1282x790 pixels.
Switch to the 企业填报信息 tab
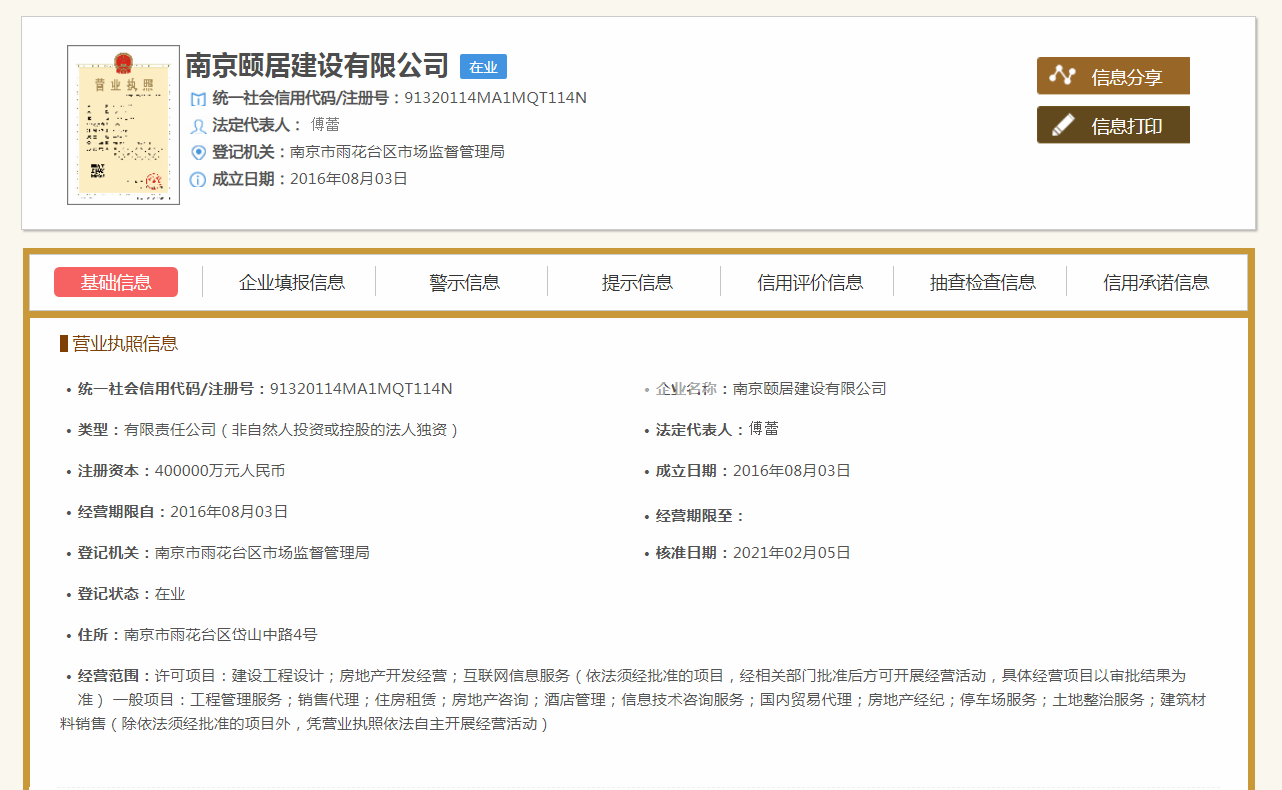click(292, 282)
